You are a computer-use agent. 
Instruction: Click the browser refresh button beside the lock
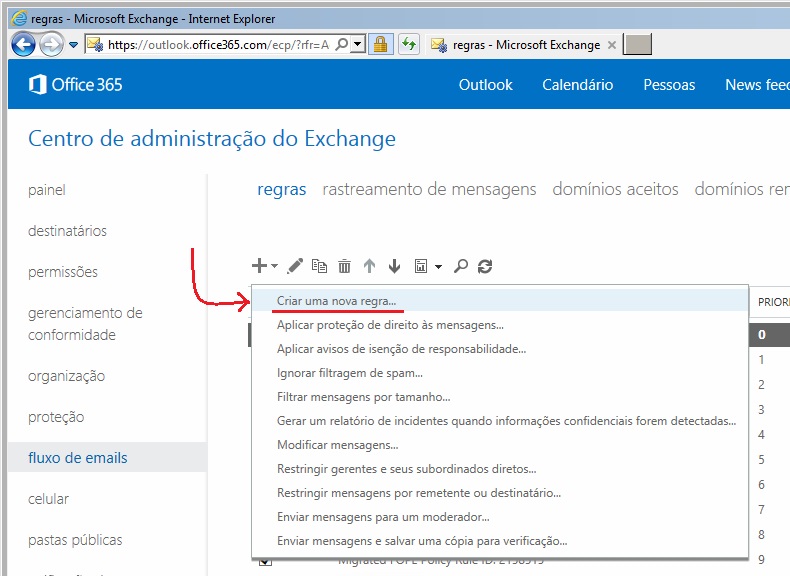(x=409, y=44)
